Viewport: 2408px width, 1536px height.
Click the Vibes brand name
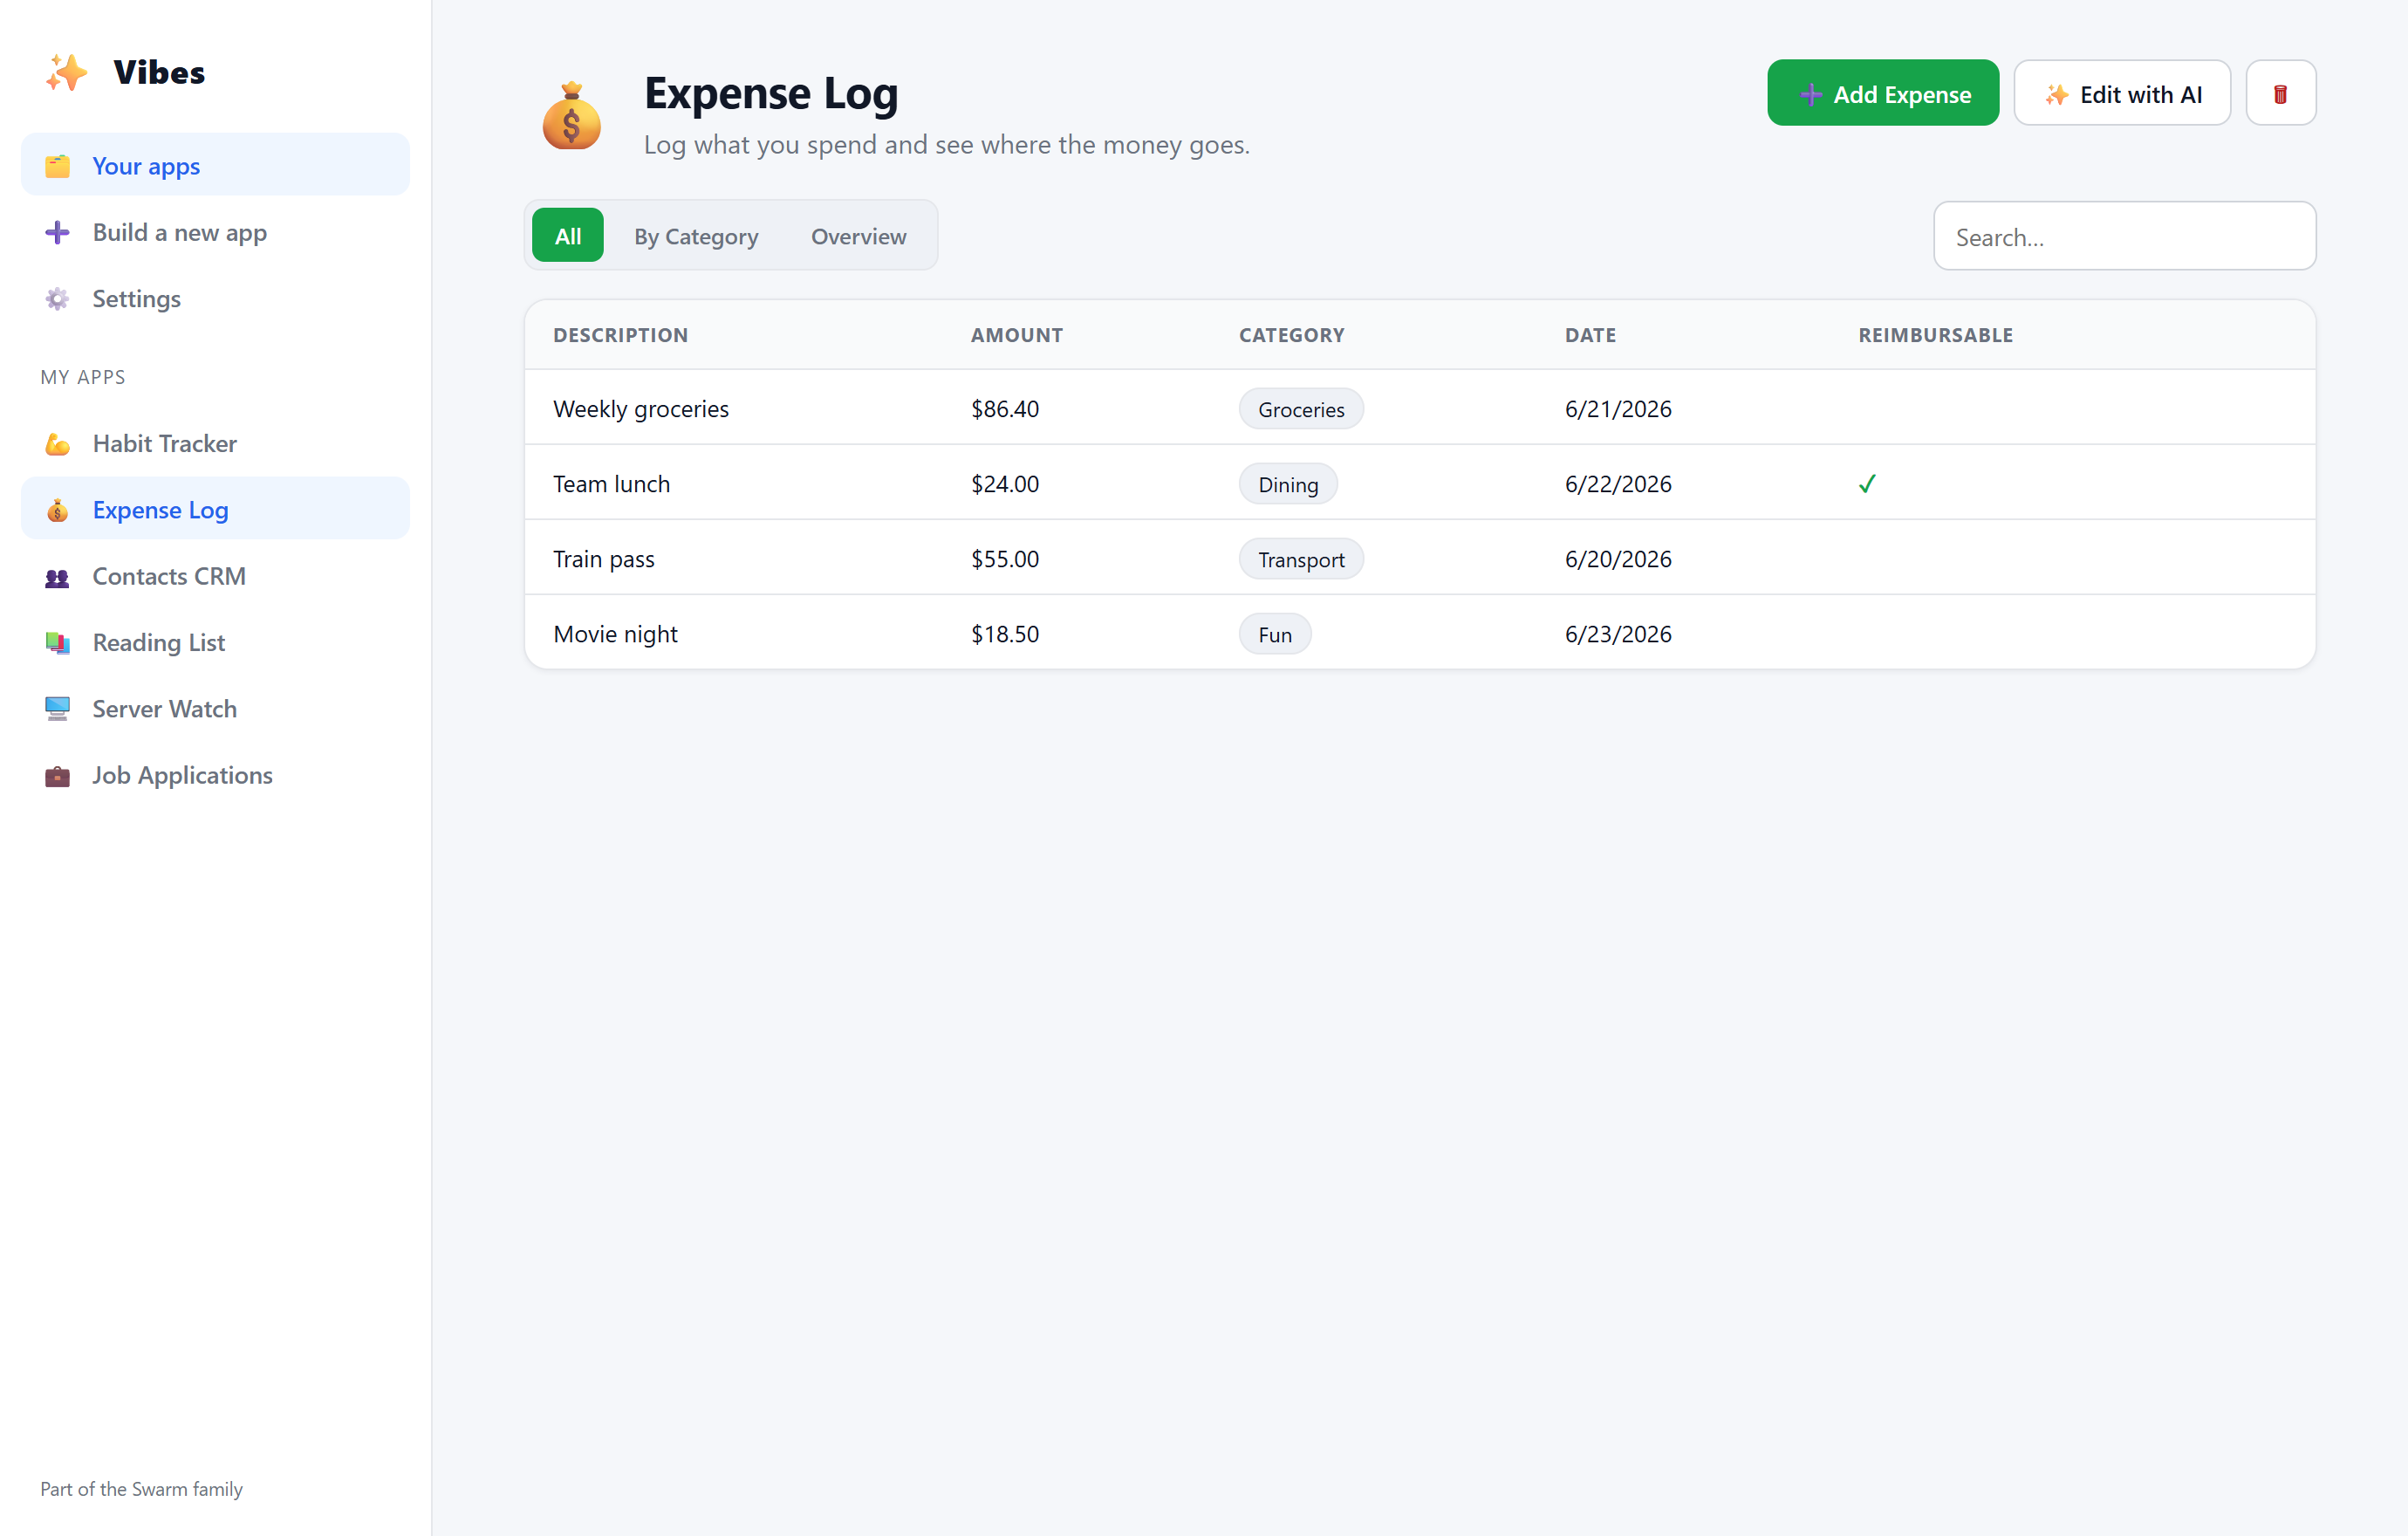[159, 72]
